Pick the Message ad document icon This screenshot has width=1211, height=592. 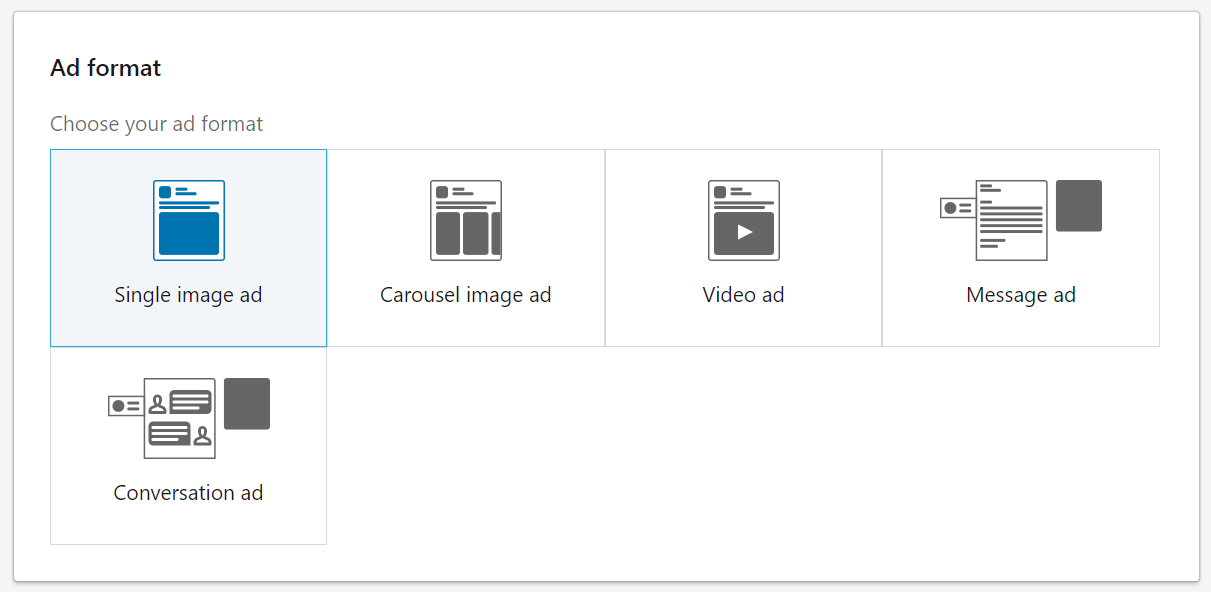pos(1011,220)
